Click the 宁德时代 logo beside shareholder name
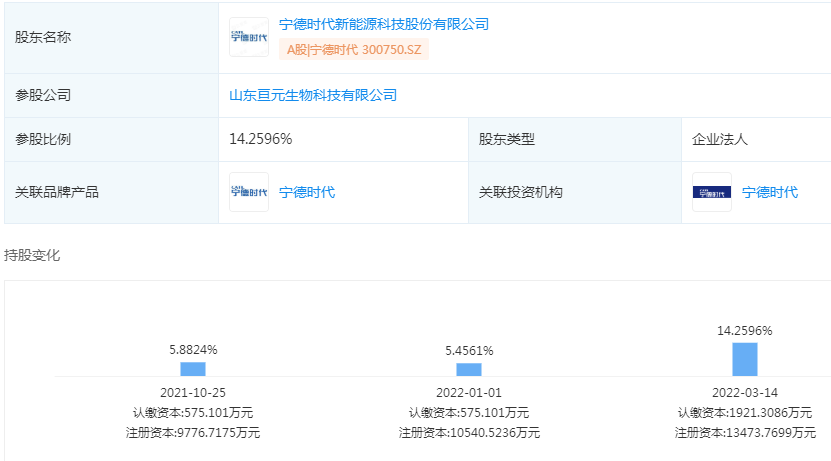The image size is (831, 461). point(249,37)
